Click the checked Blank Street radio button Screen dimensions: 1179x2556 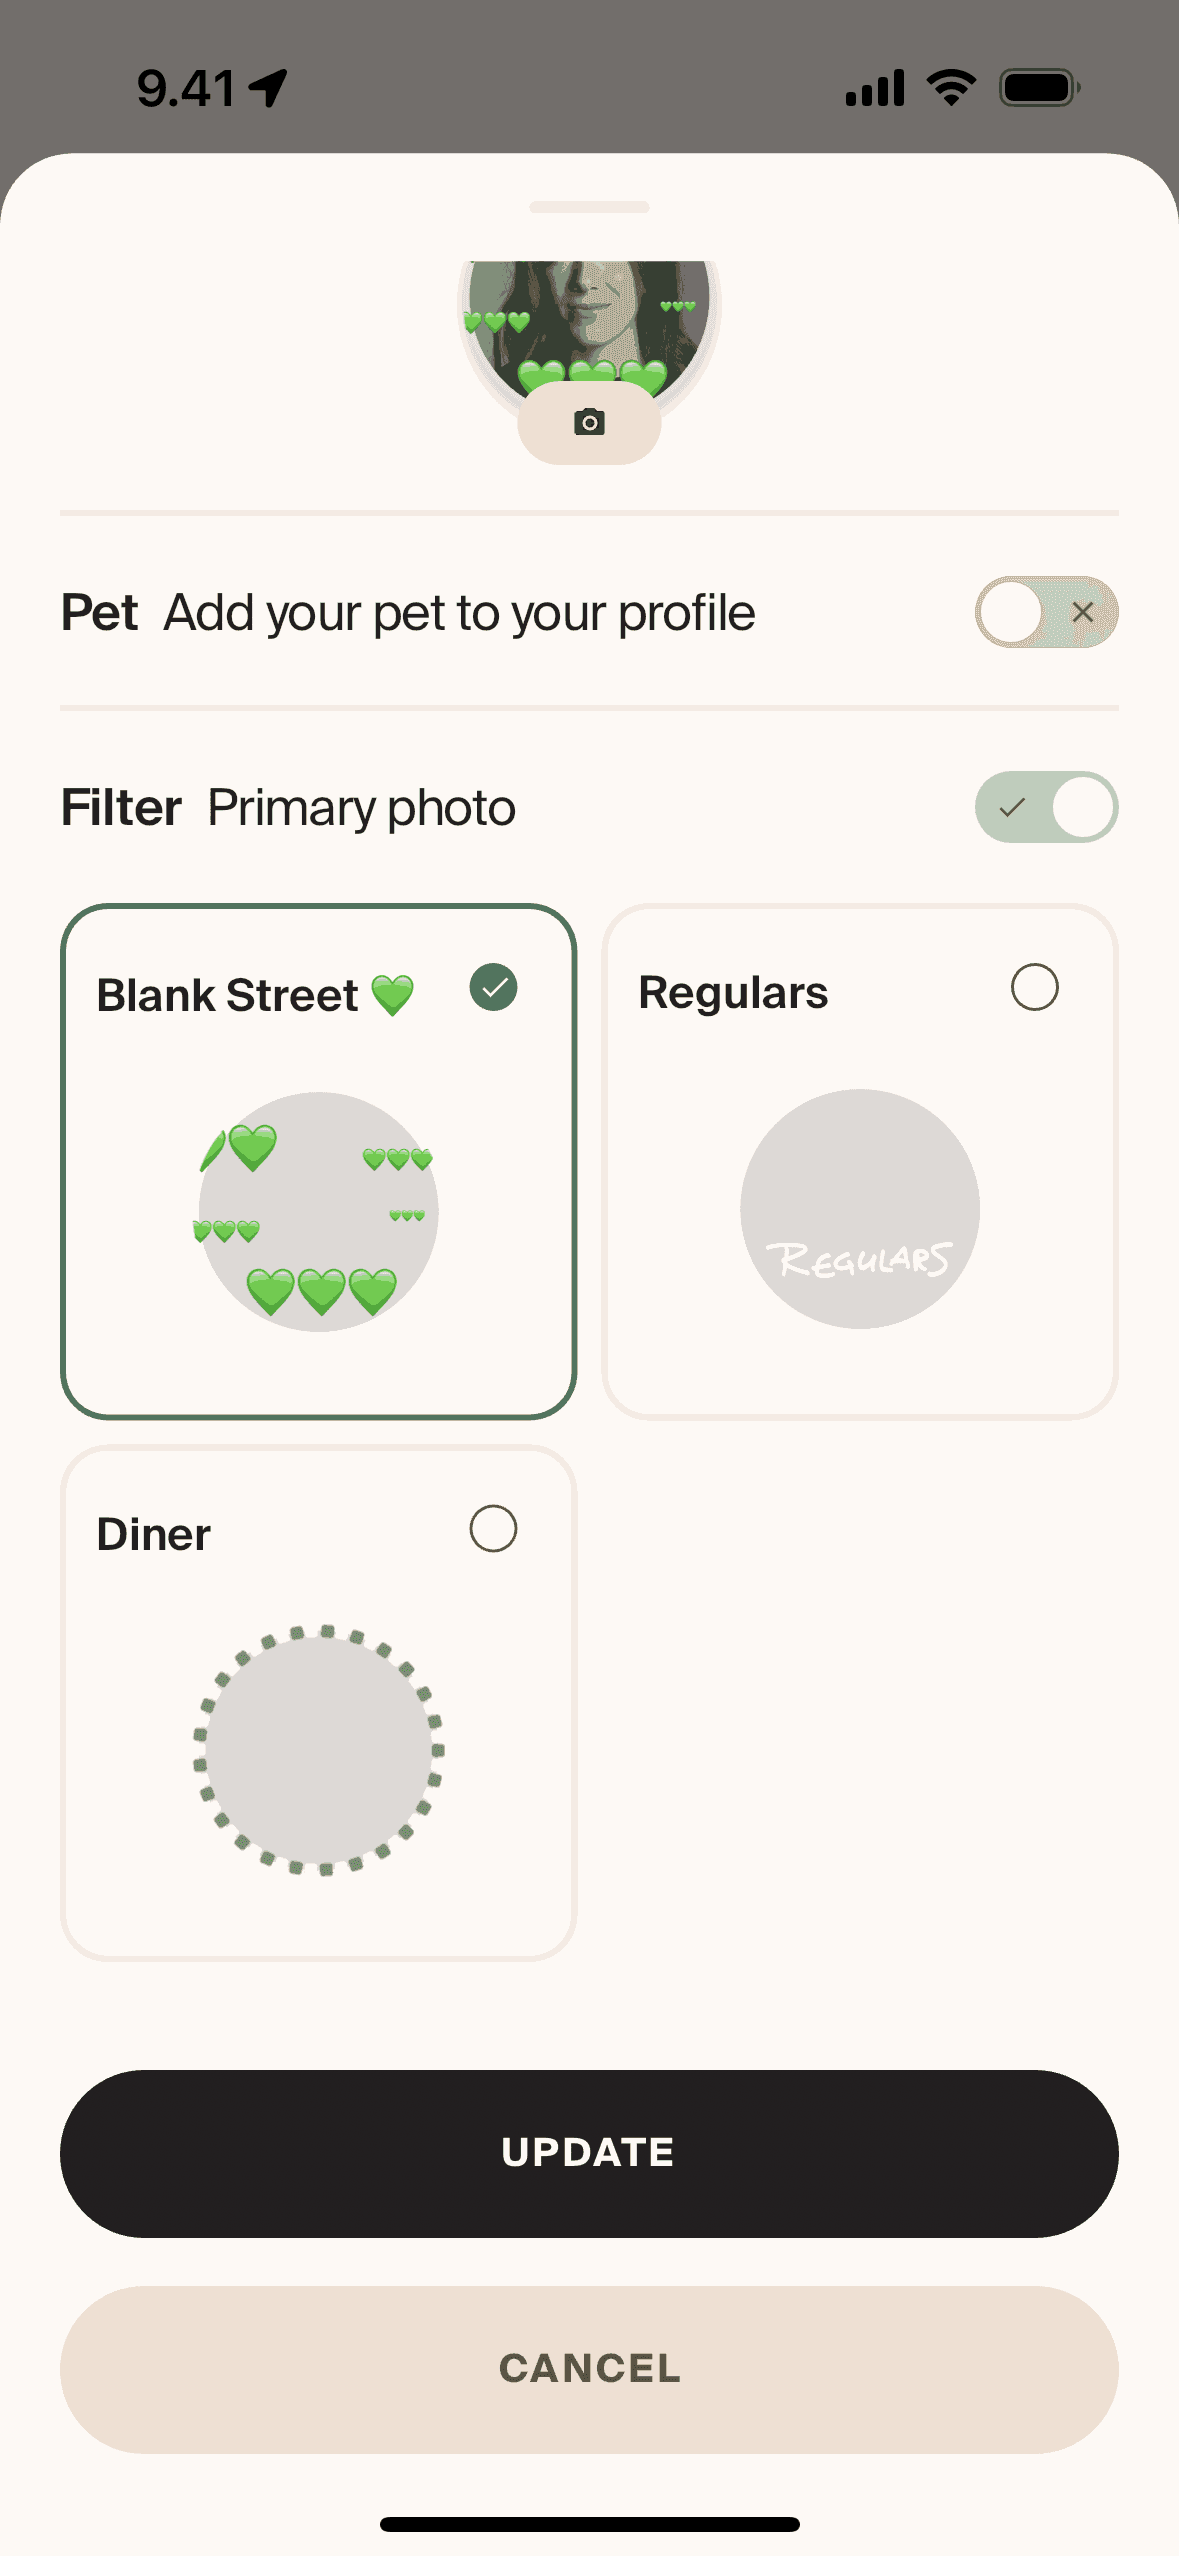click(x=493, y=988)
